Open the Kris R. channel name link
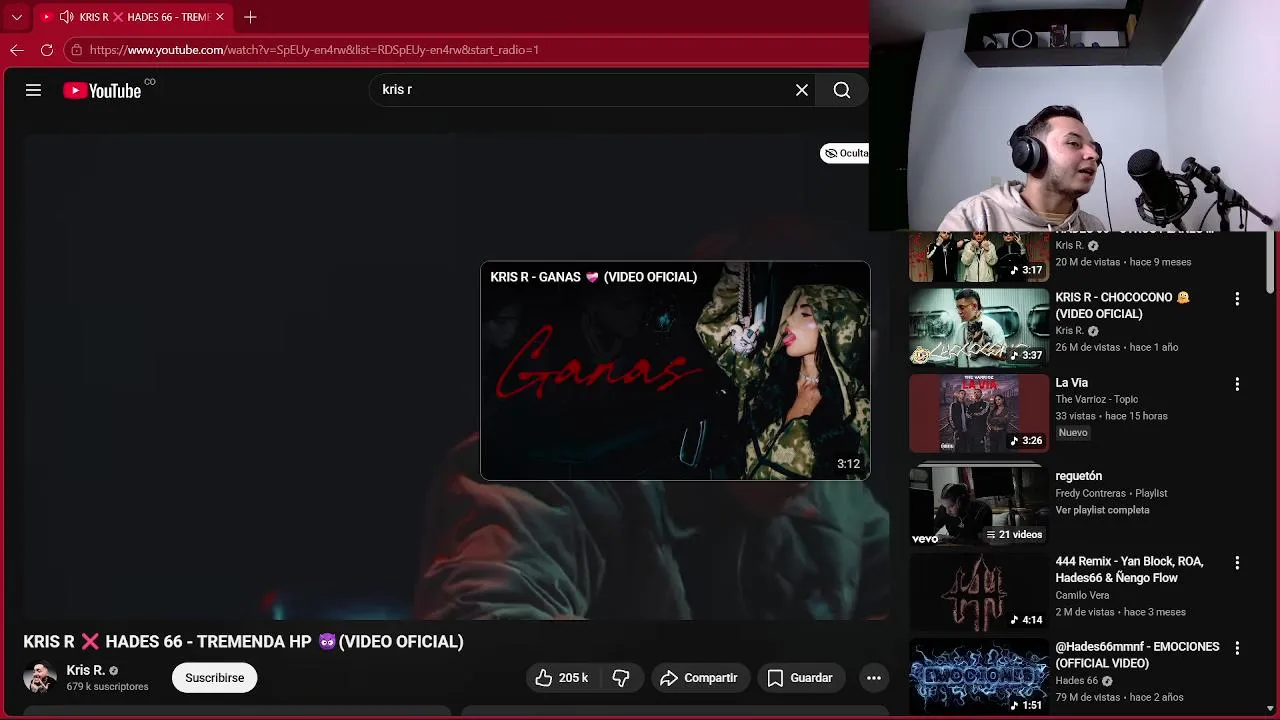1280x720 pixels. [85, 670]
